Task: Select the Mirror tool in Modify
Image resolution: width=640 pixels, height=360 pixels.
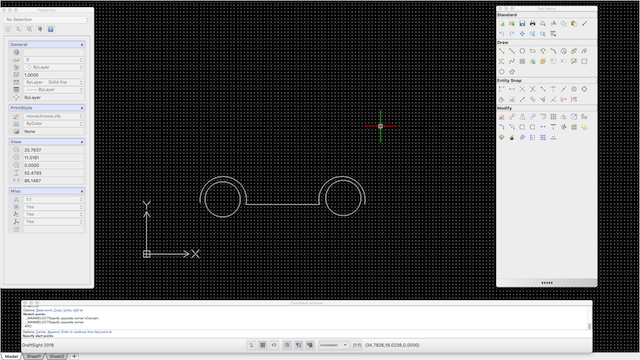Action: pyautogui.click(x=522, y=117)
